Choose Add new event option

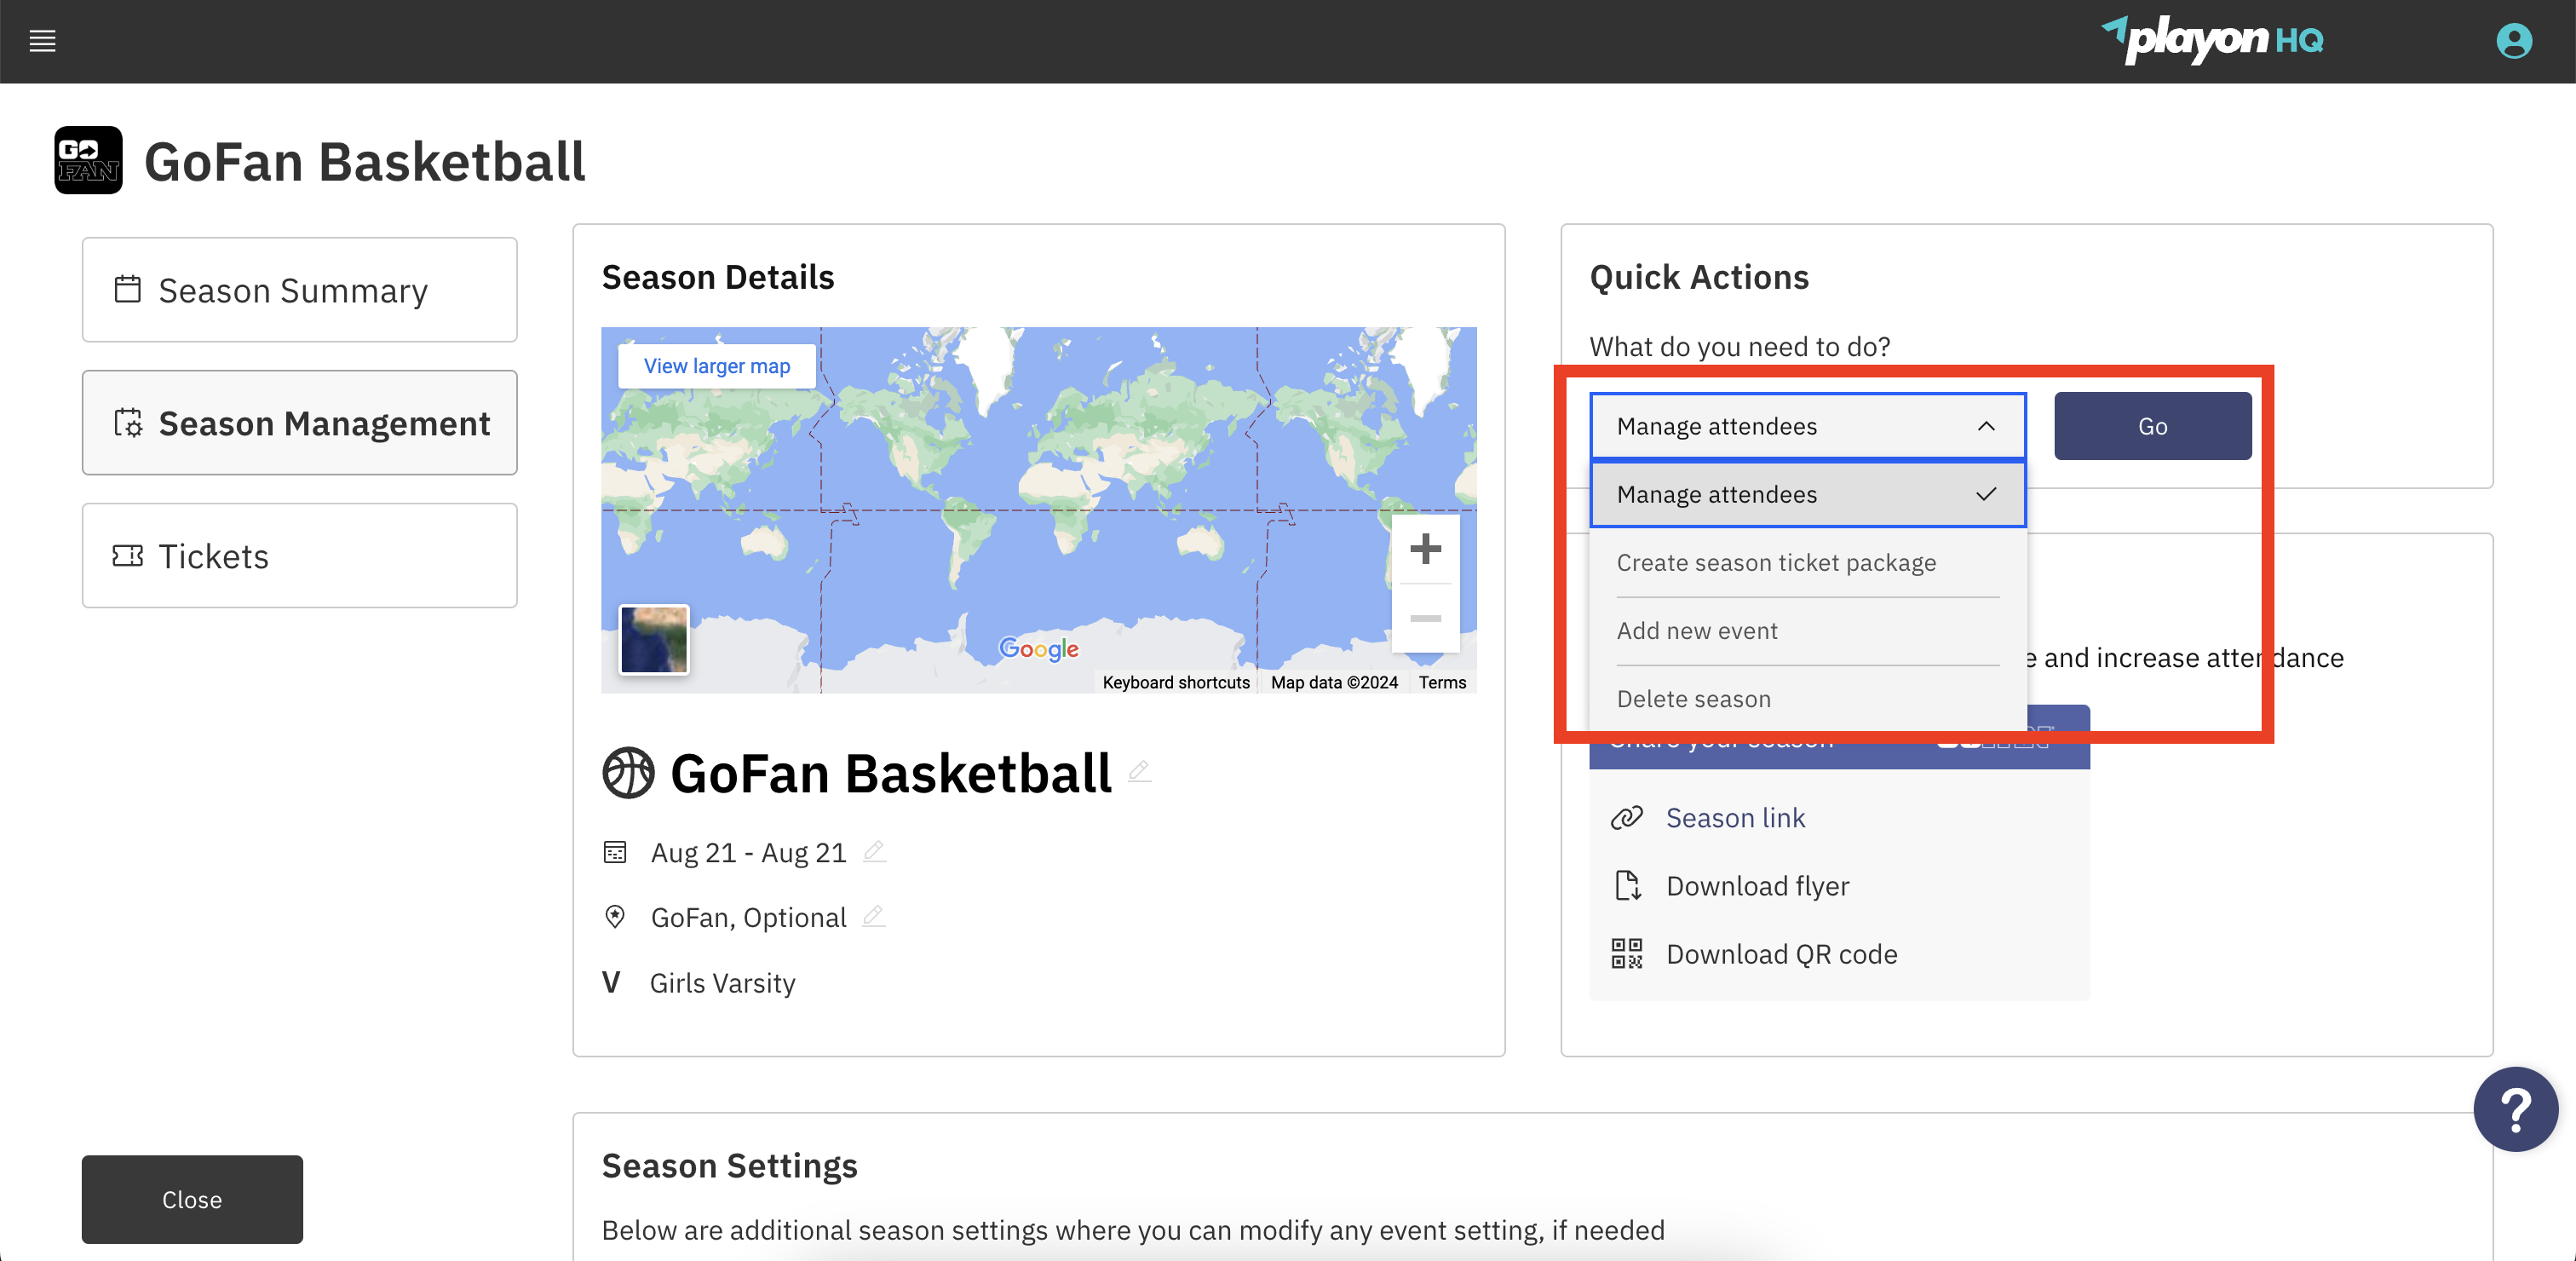1697,631
